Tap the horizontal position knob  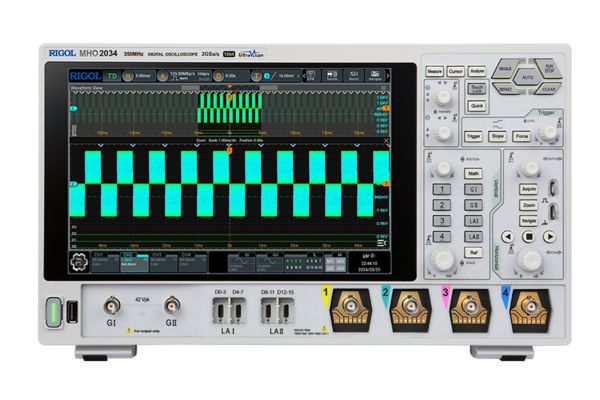(x=530, y=168)
